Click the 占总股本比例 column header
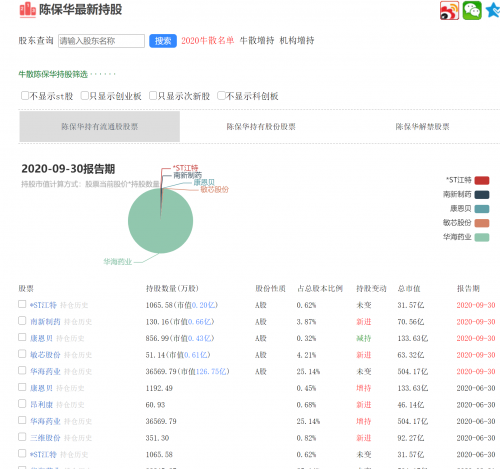Image resolution: width=500 pixels, height=469 pixels. pos(320,288)
